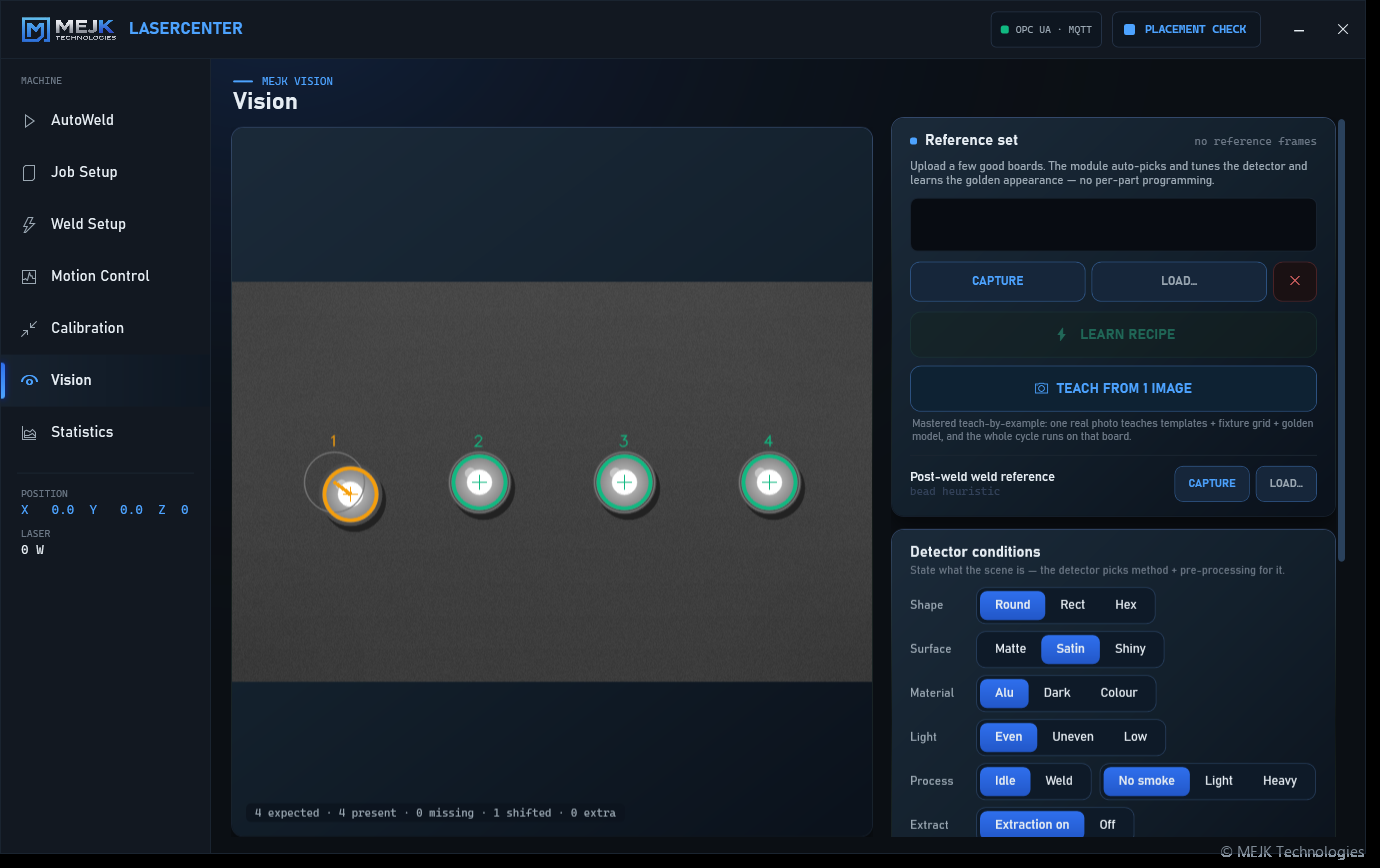Click the Job Setup document icon
Image resolution: width=1380 pixels, height=868 pixels.
point(29,172)
